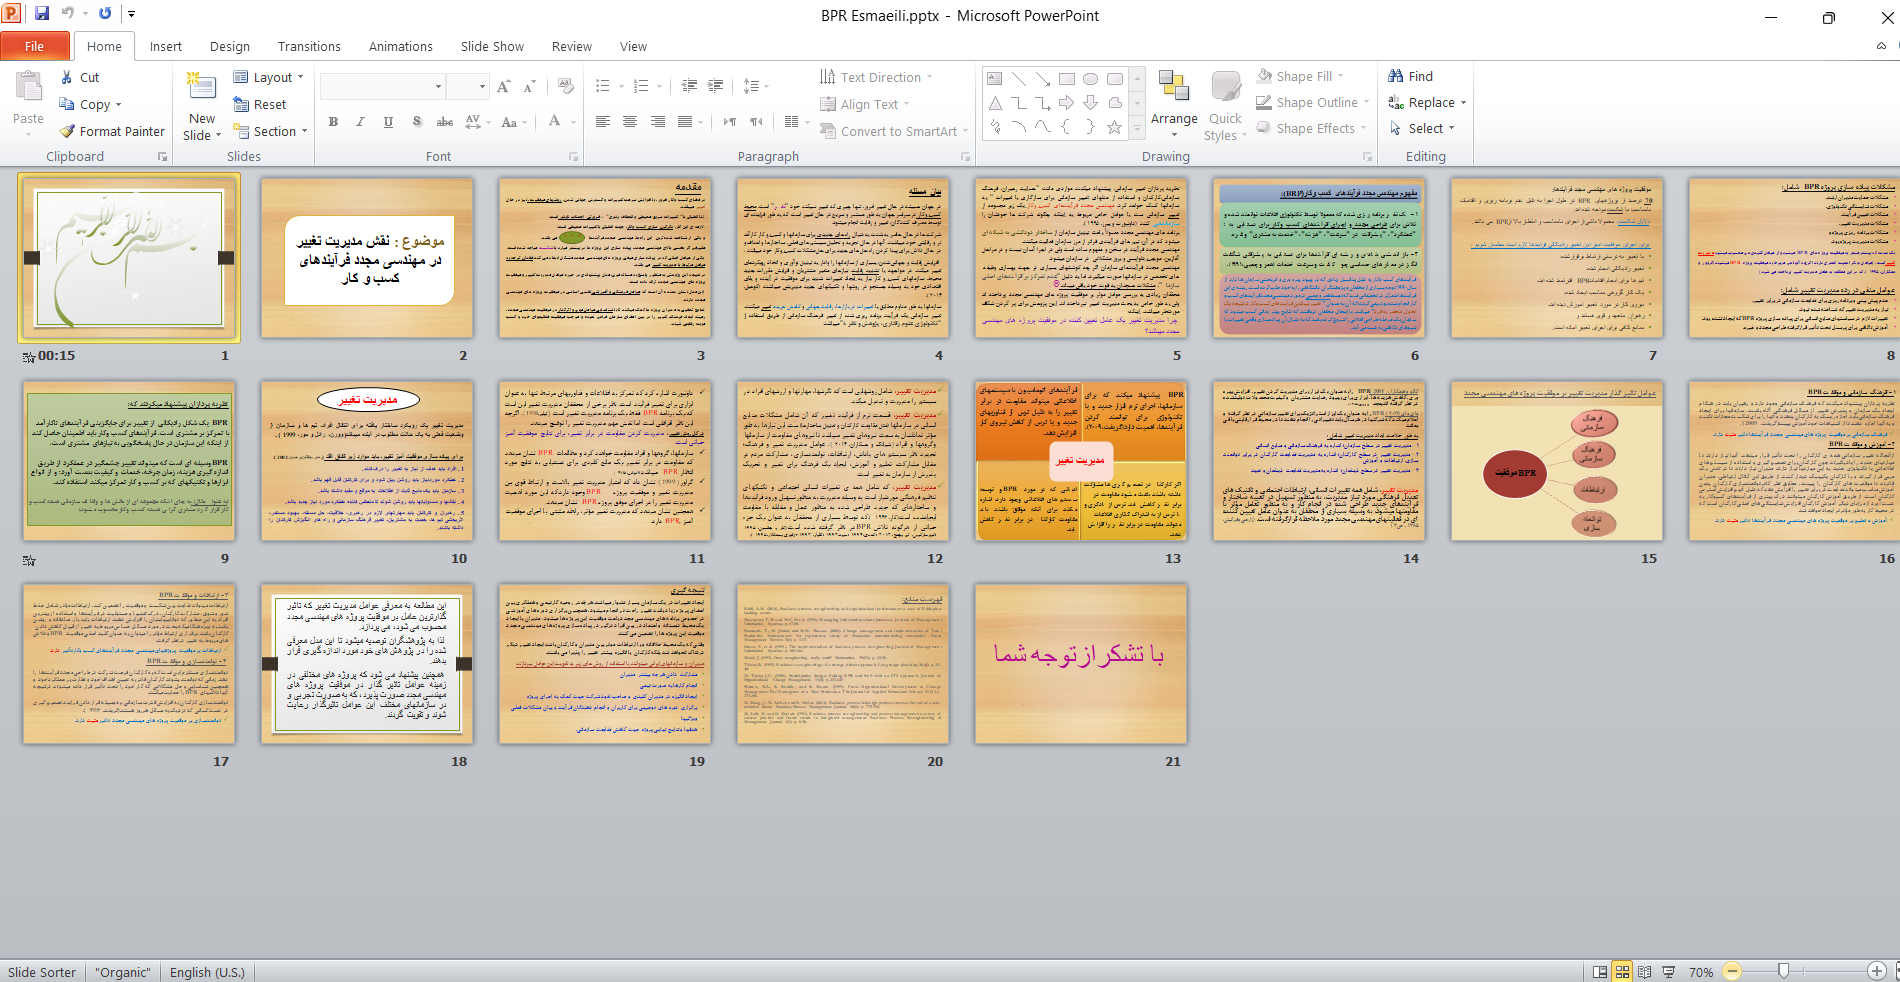Click the Redo icon in quick access toolbar
This screenshot has width=1900, height=982.
coord(105,14)
